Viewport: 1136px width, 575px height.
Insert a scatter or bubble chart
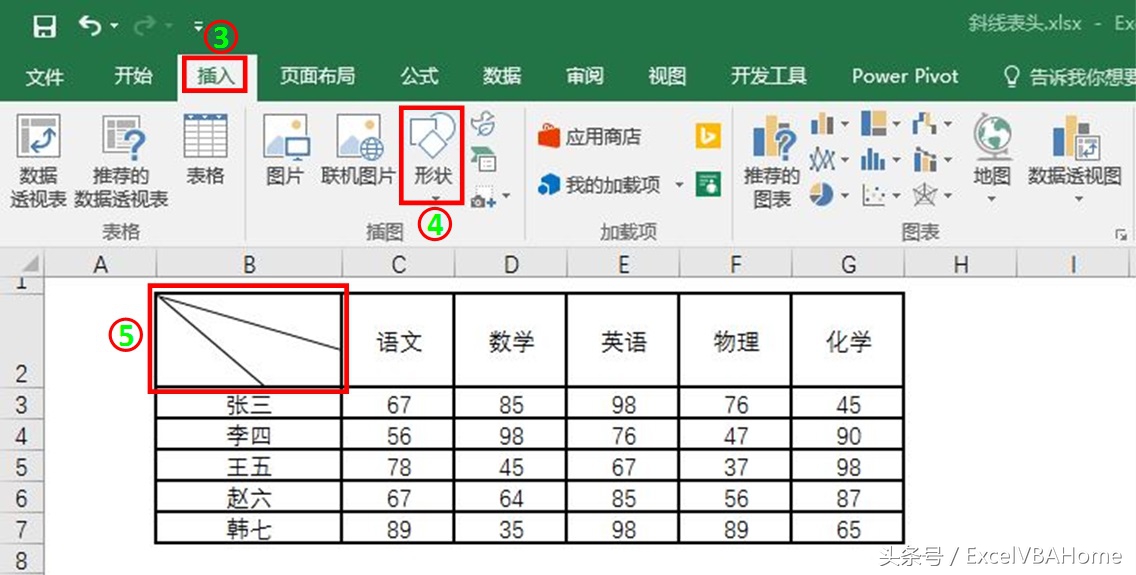(874, 194)
